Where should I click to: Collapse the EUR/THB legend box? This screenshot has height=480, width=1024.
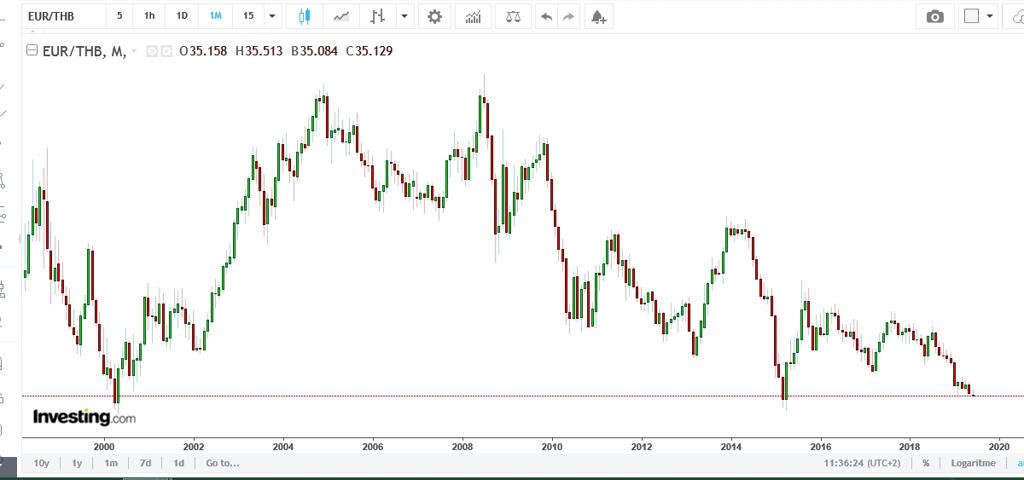32,52
